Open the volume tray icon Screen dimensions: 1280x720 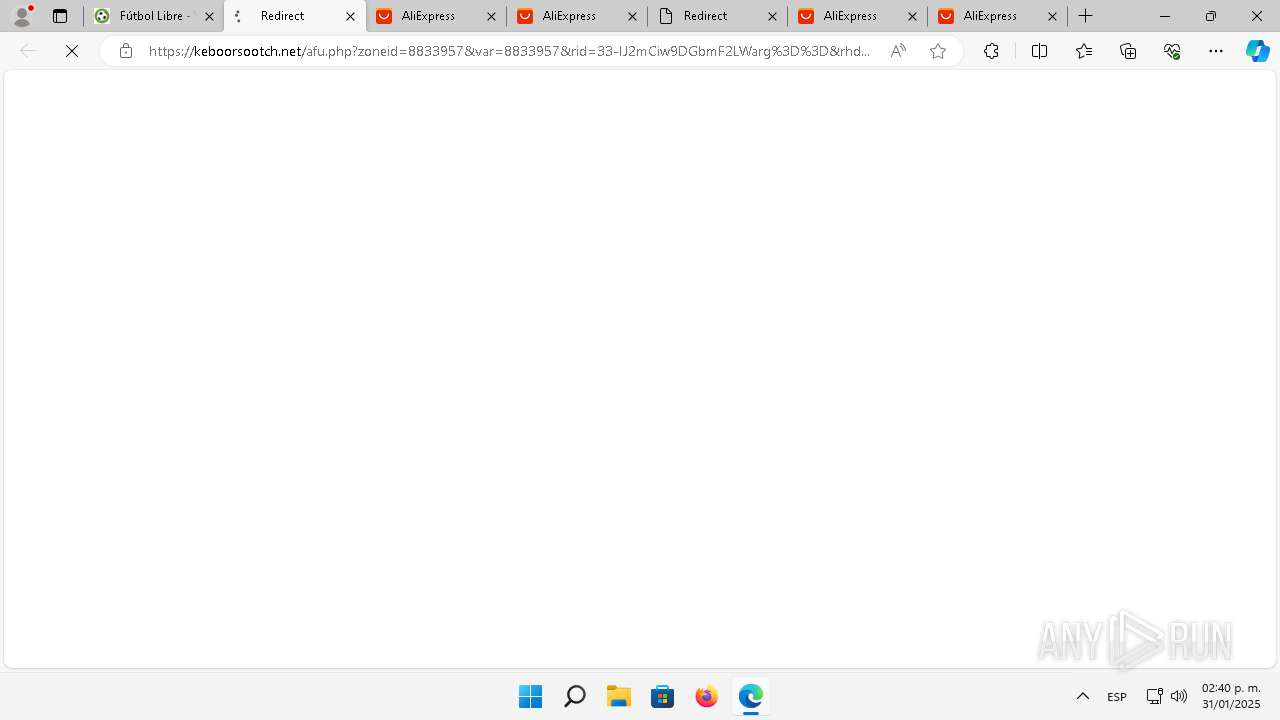1179,696
